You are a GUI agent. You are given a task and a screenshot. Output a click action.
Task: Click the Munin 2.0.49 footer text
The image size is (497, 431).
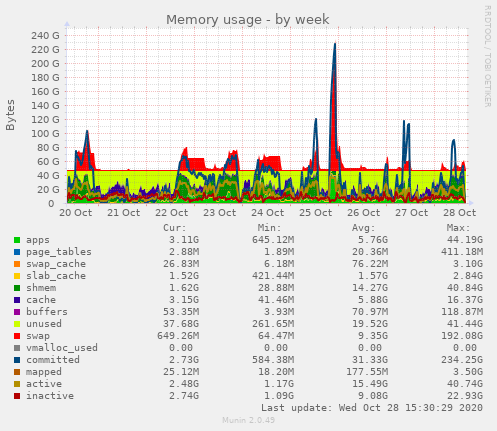coord(249,420)
